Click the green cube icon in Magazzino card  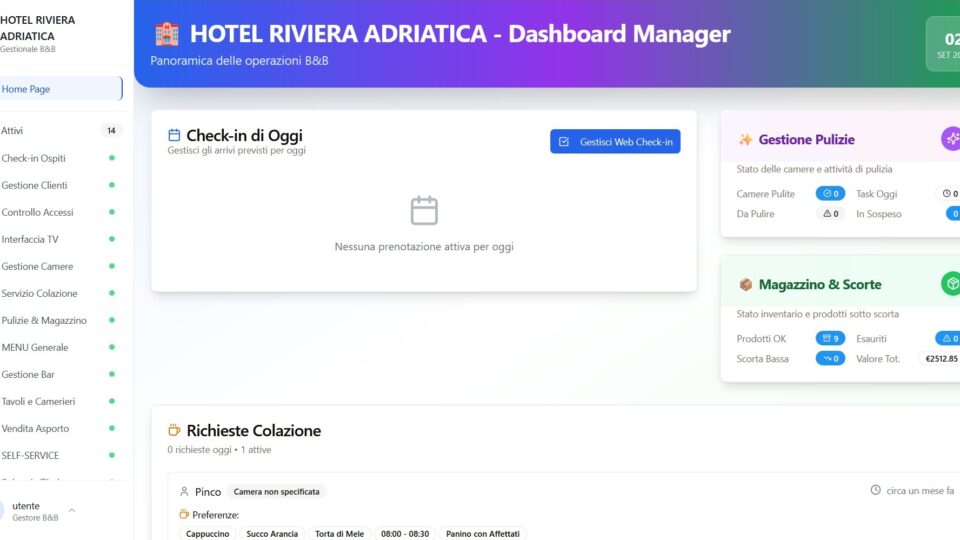click(951, 284)
